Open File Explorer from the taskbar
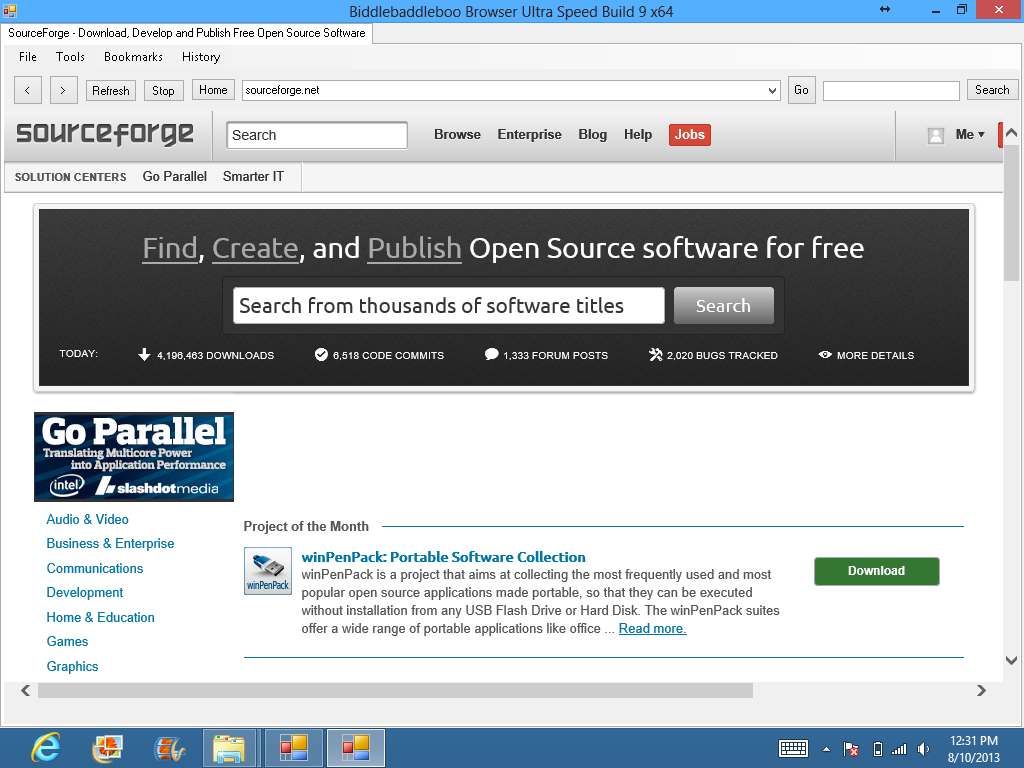Image resolution: width=1024 pixels, height=768 pixels. click(x=229, y=748)
